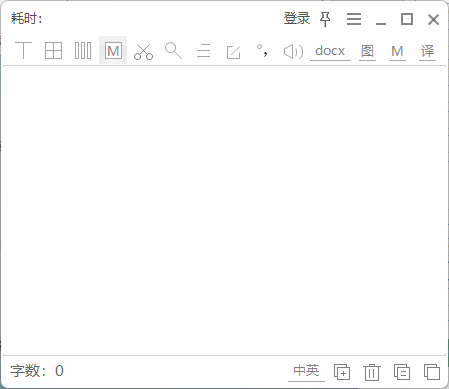This screenshot has width=449, height=389.
Task: Open the edit pencil-in-square icon
Action: click(233, 52)
